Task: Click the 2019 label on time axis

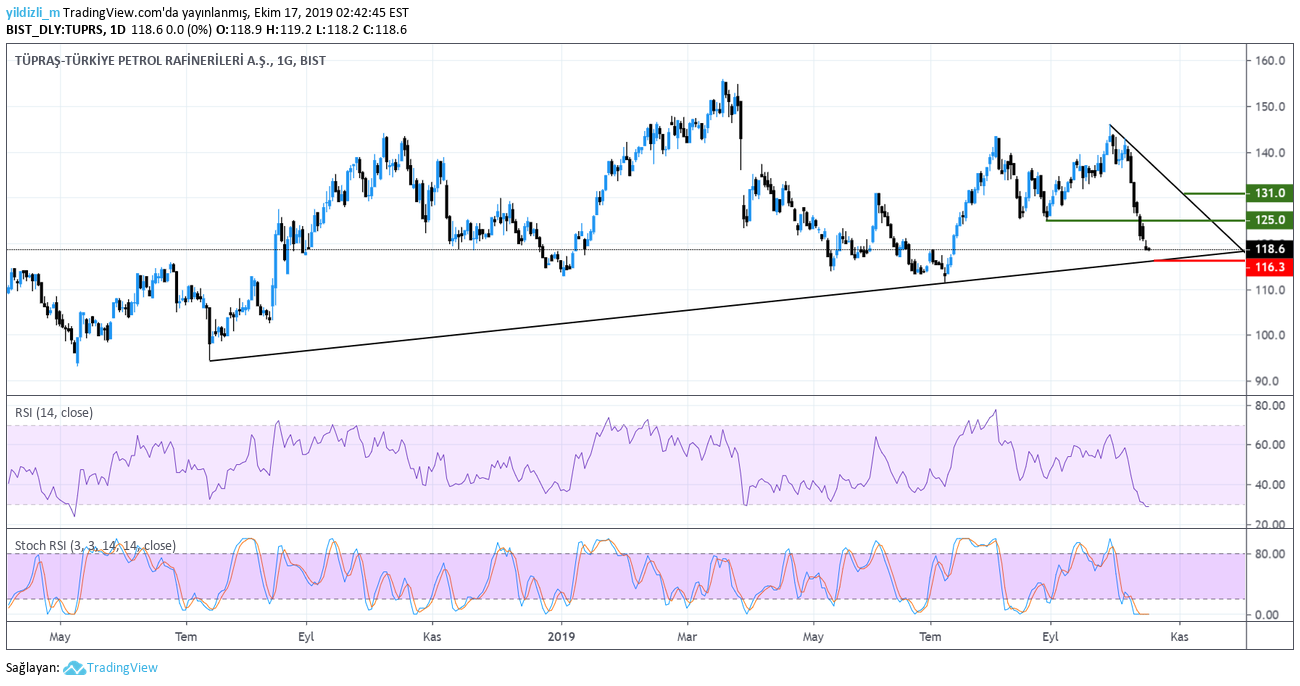Action: pos(562,635)
